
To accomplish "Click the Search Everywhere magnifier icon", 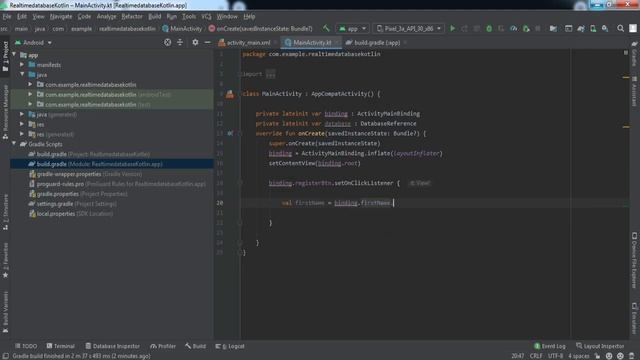I will pyautogui.click(x=620, y=29).
